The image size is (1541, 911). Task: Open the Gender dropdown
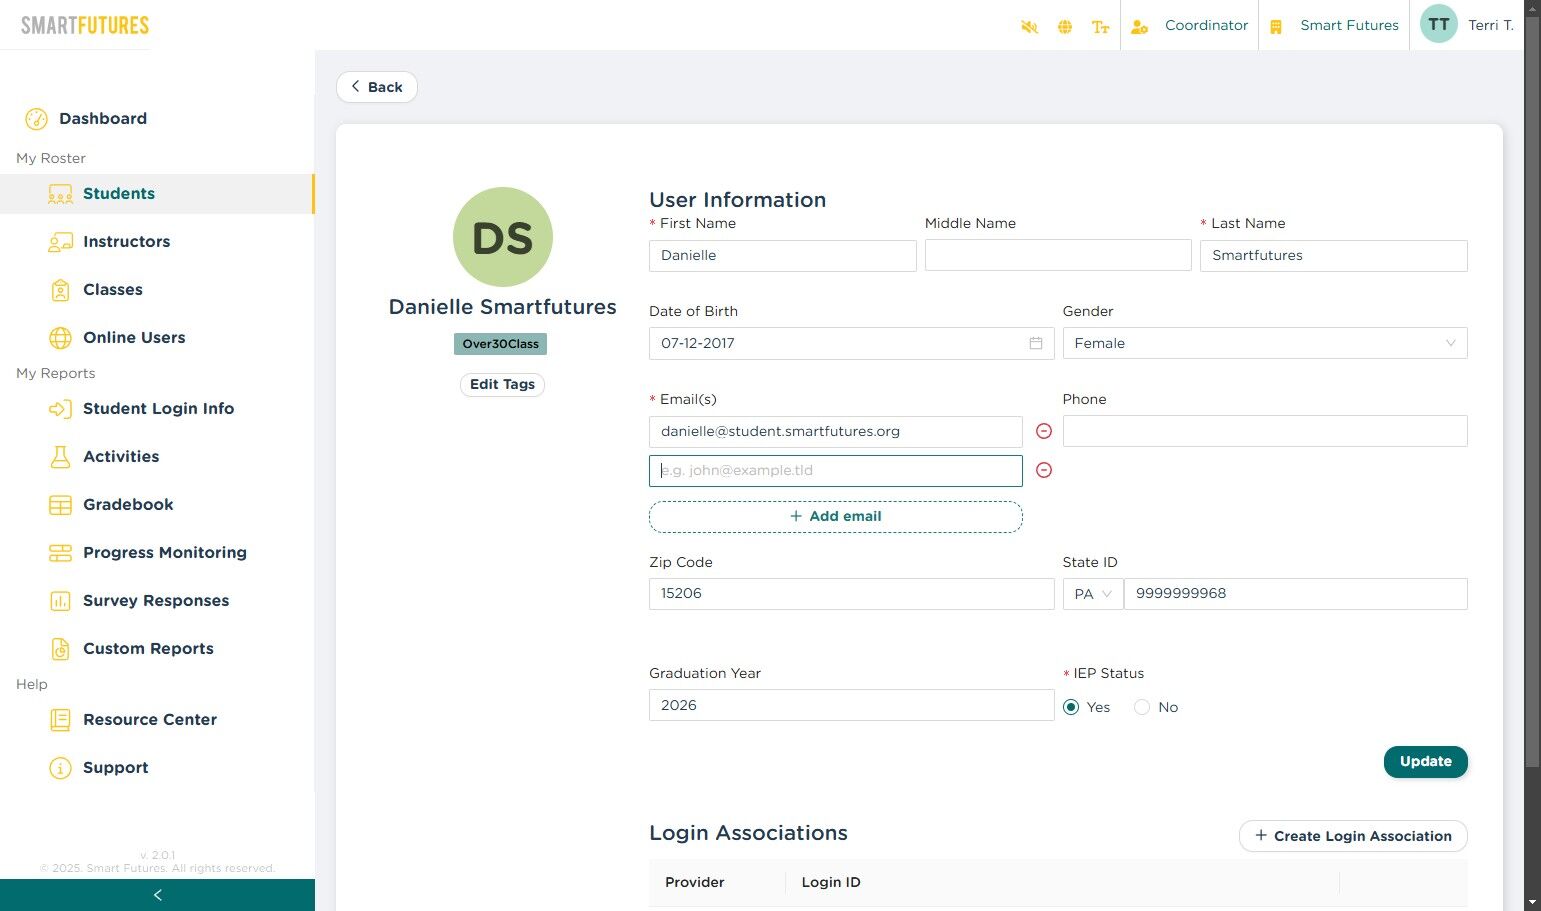[1264, 343]
